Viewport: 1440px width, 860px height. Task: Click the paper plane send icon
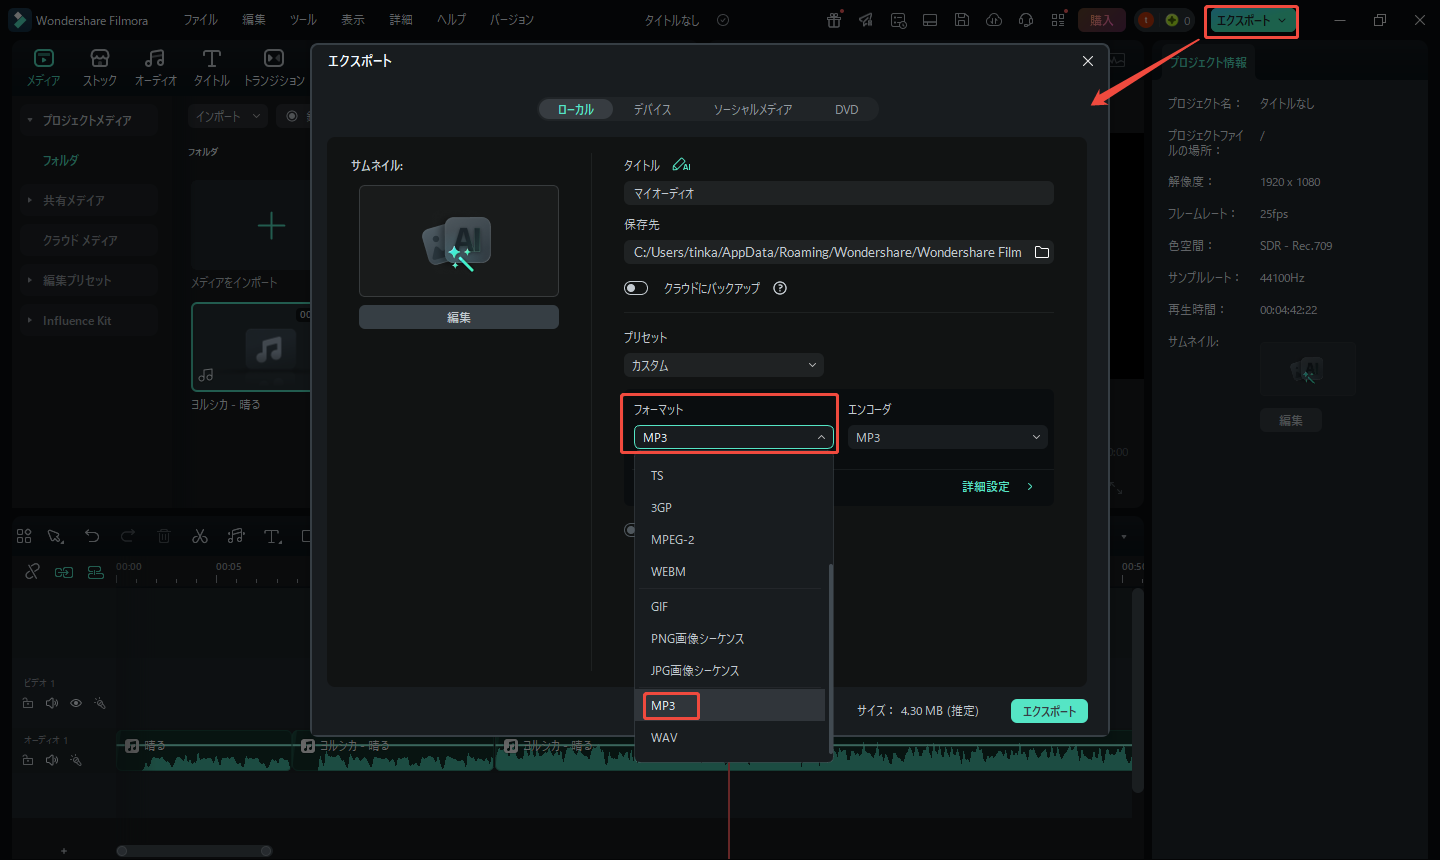coord(866,20)
